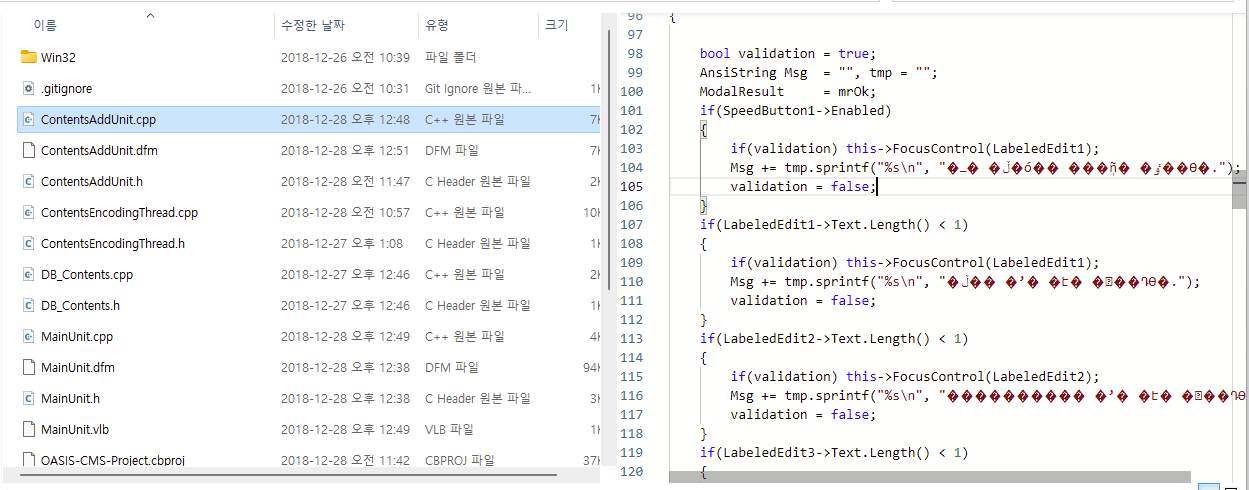The width and height of the screenshot is (1249, 490).
Task: Click FocusControl(LabeledEdit2) statement on line 115
Action: click(x=972, y=376)
